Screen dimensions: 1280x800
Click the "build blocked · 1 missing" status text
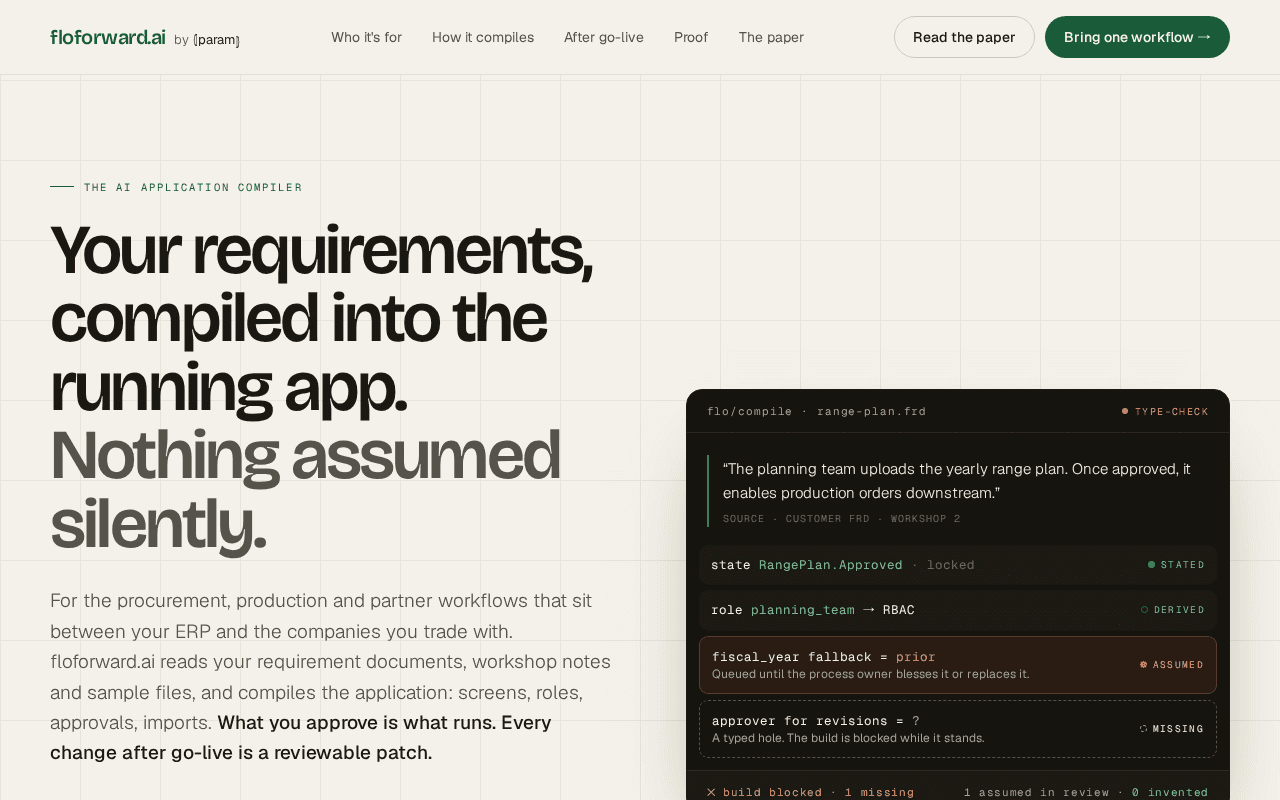818,792
